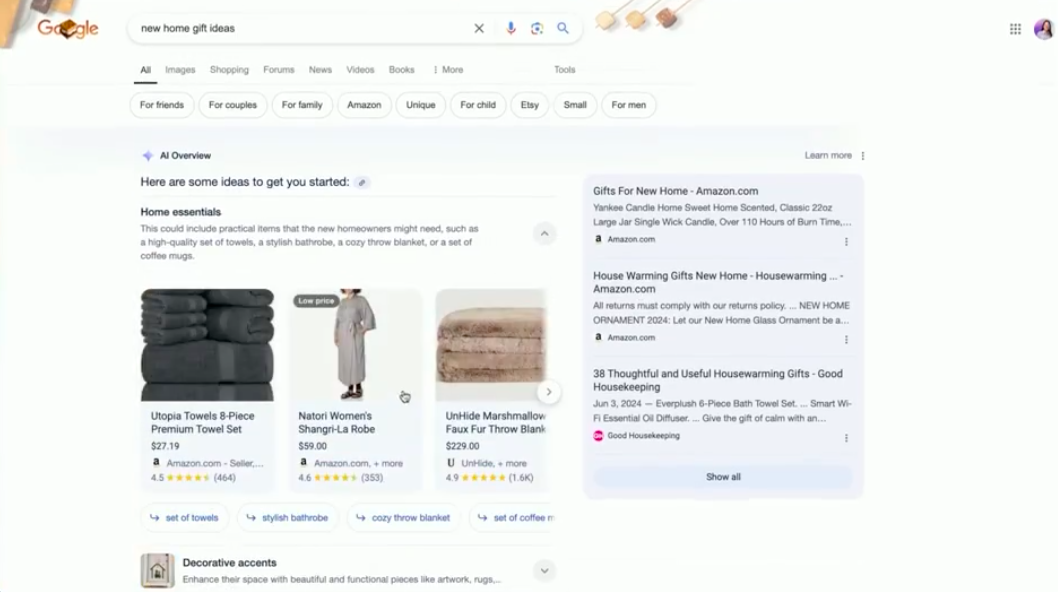Open Natori Women's Shangri-La Robe title
1058x592 pixels.
[336, 423]
